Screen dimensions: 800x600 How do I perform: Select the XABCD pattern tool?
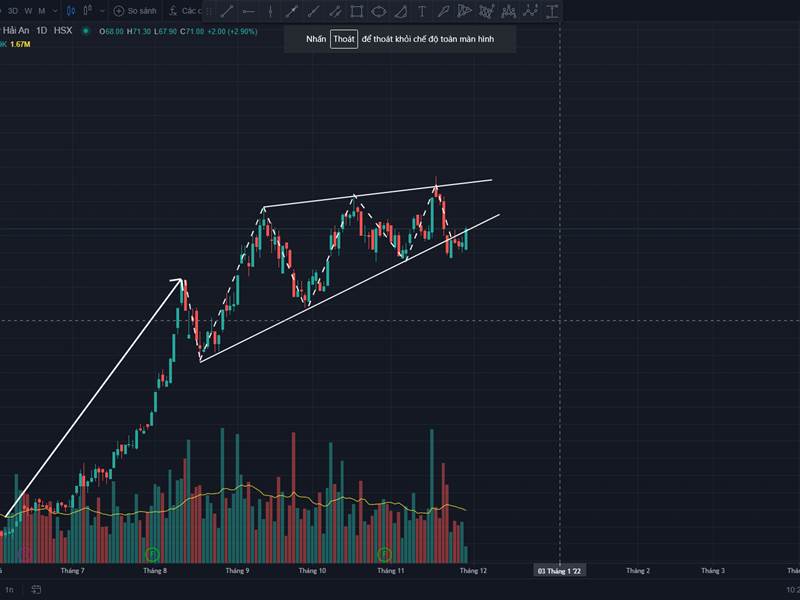tap(487, 11)
